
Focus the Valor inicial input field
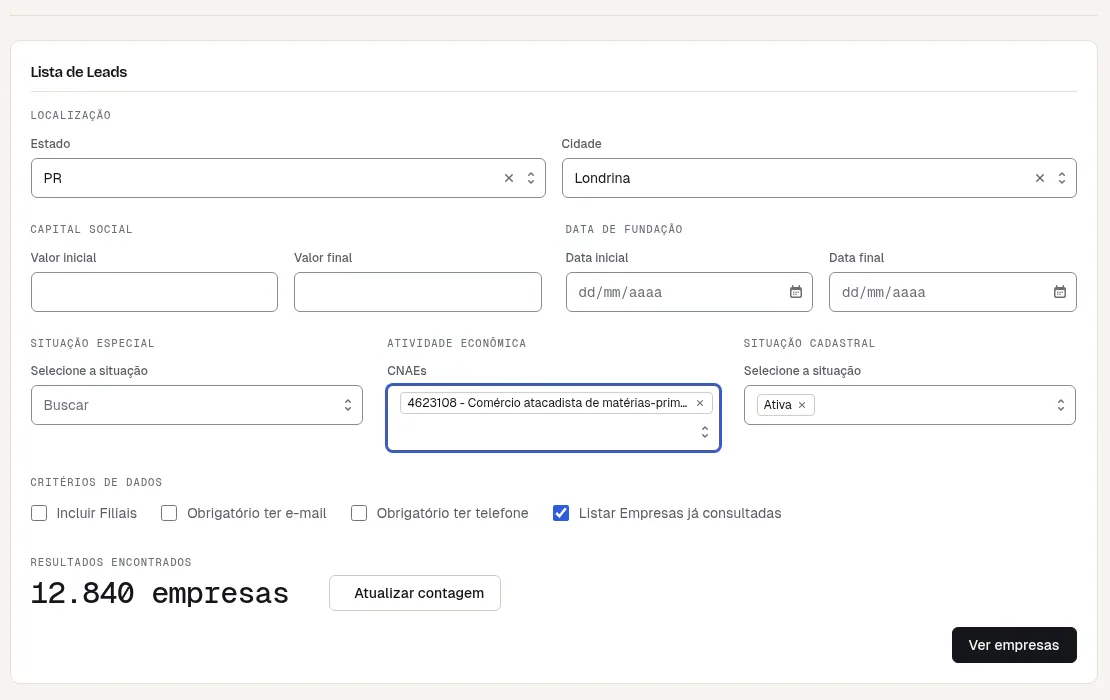(154, 292)
